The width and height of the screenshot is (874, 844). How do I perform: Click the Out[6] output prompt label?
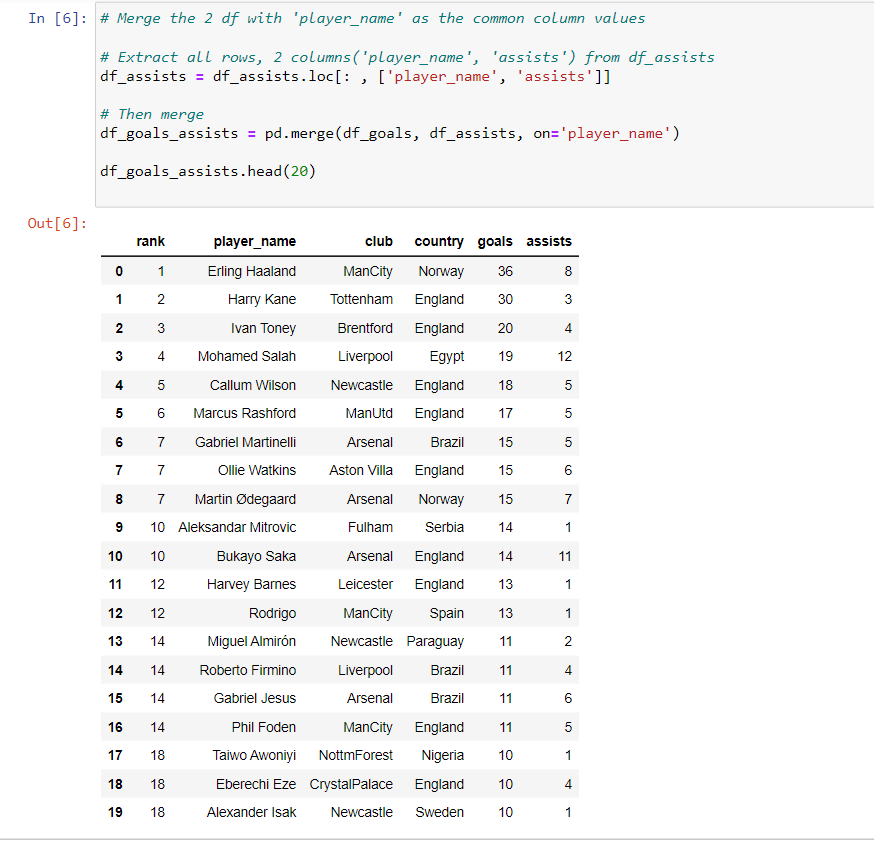[x=57, y=223]
